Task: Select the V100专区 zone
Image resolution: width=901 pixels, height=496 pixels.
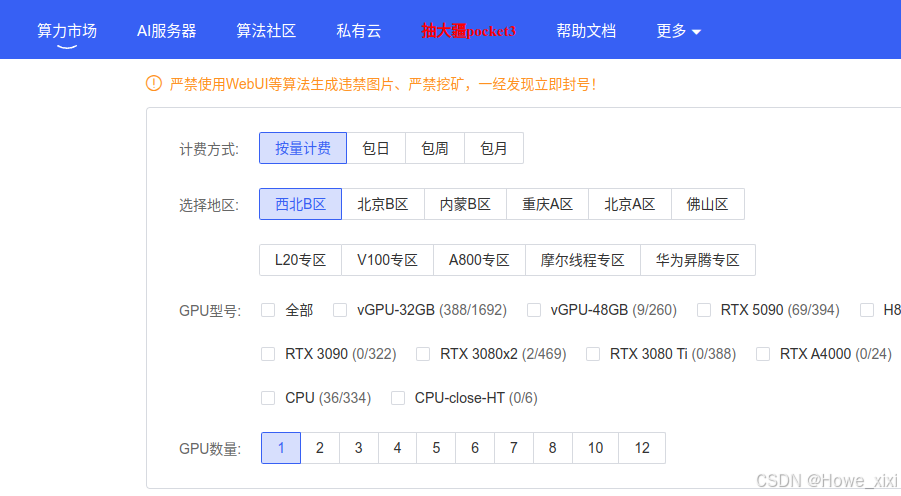Action: [387, 260]
